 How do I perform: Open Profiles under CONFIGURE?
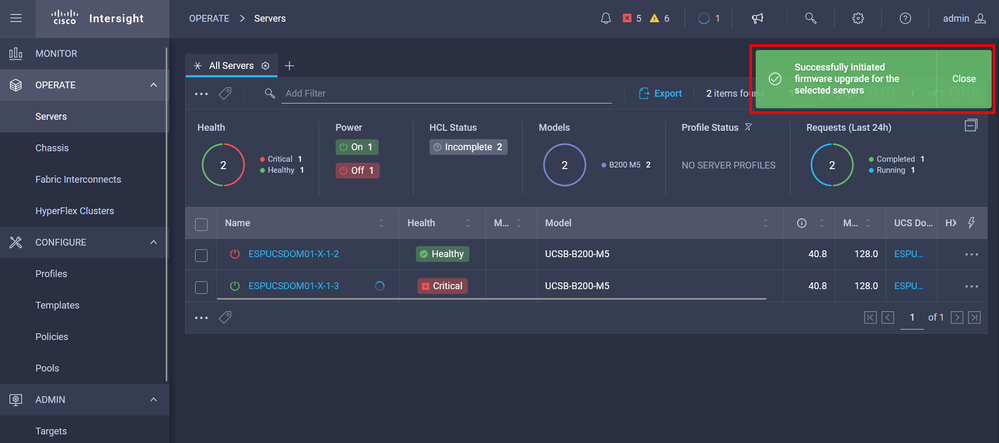(x=51, y=274)
